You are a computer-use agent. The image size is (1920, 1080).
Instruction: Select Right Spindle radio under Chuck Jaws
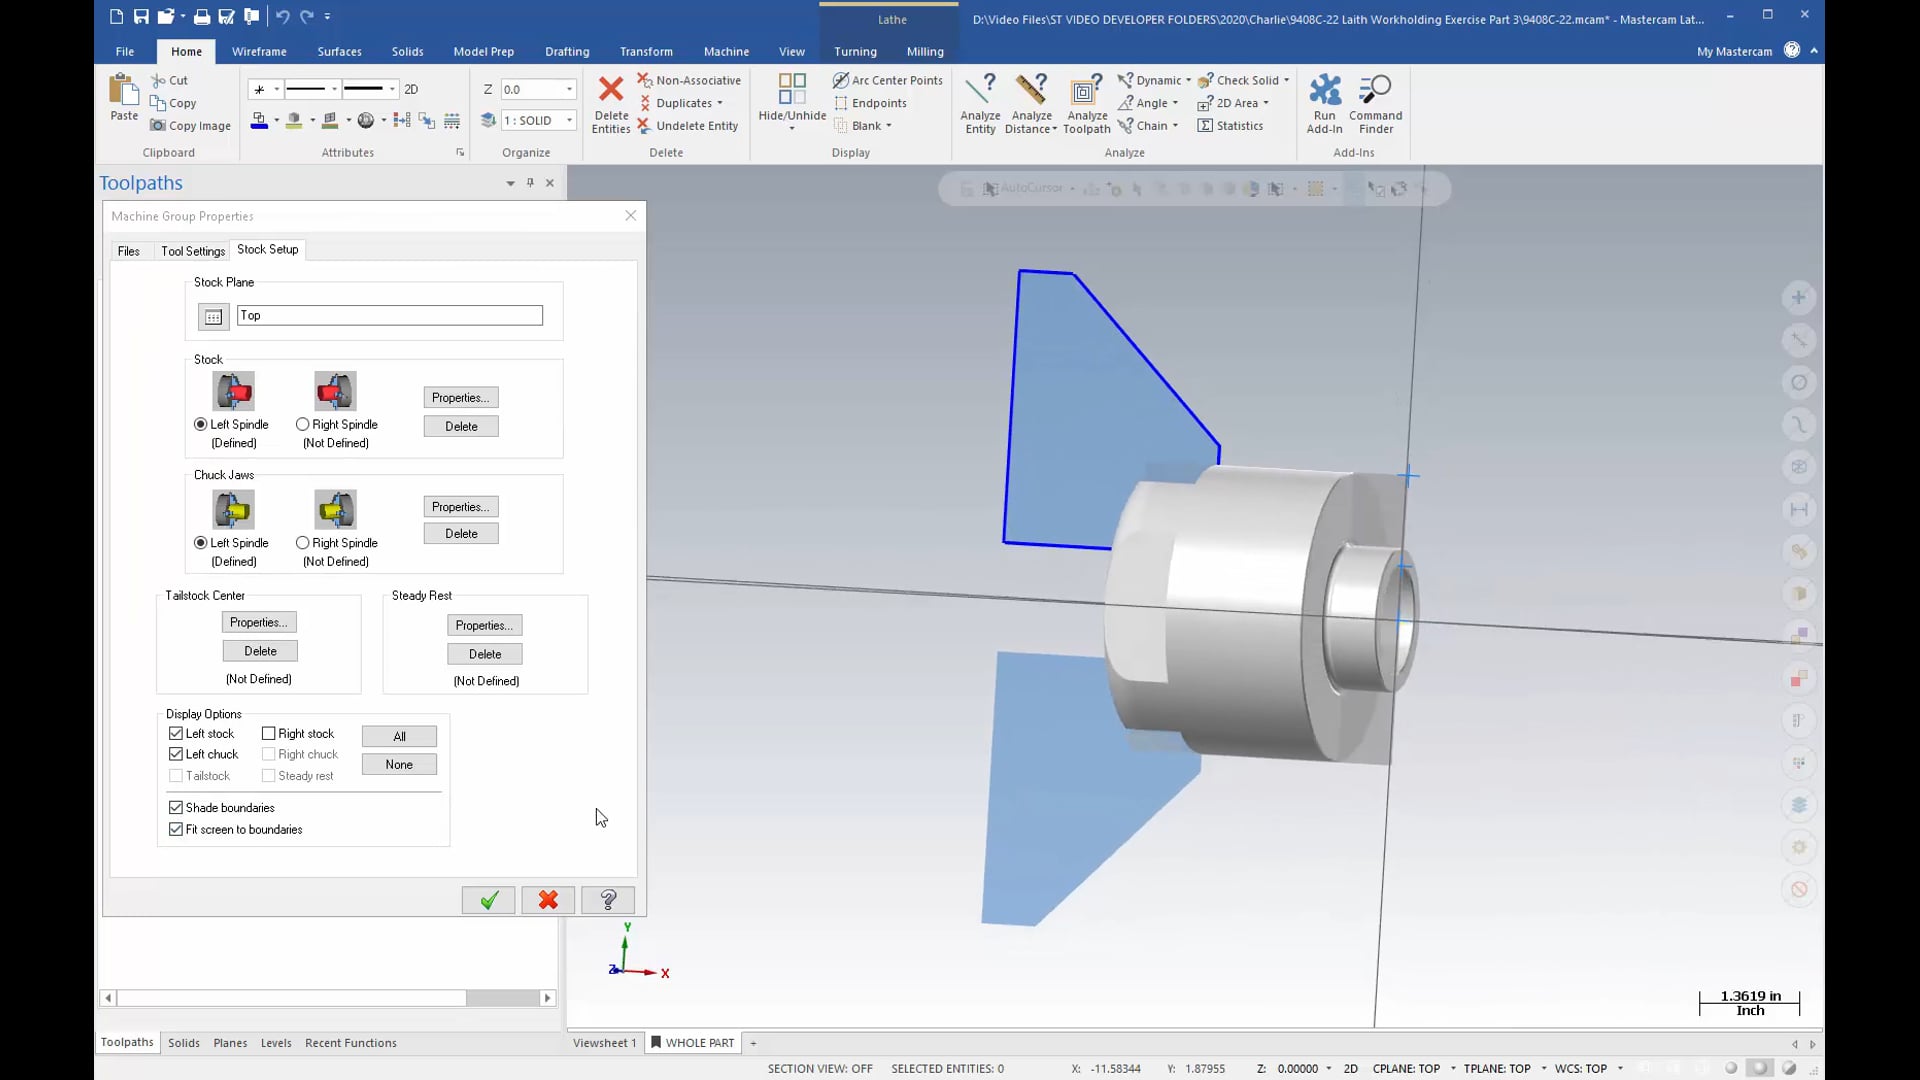click(x=302, y=543)
